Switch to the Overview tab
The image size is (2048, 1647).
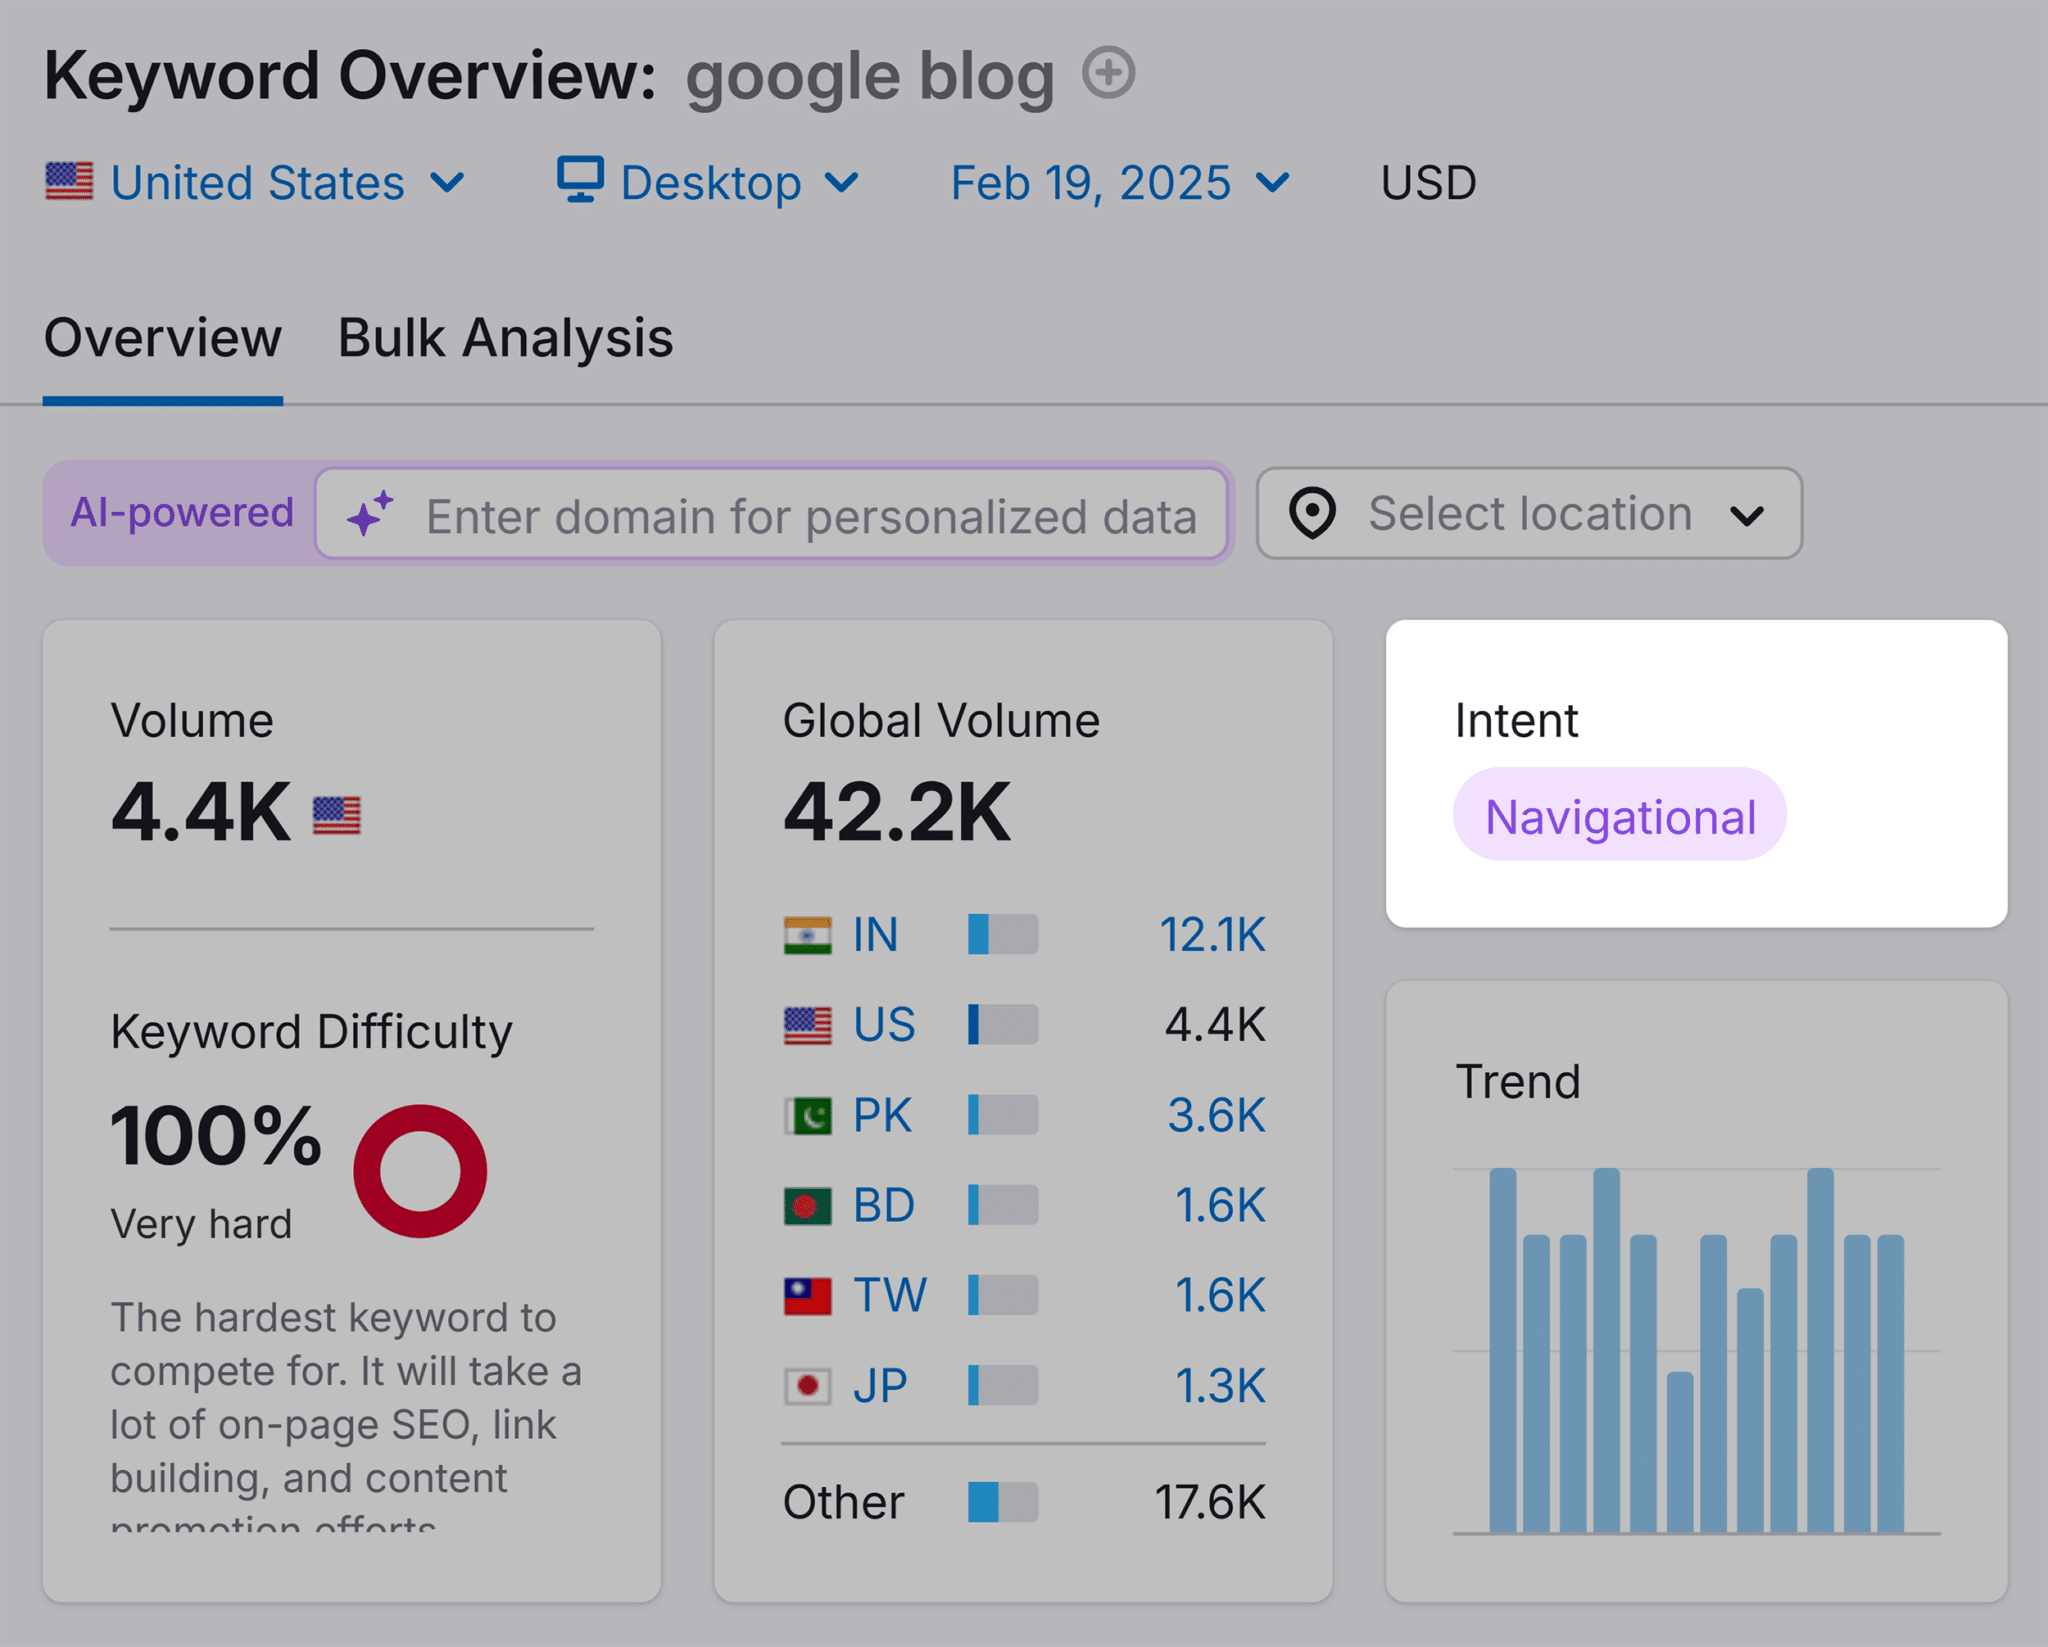163,338
